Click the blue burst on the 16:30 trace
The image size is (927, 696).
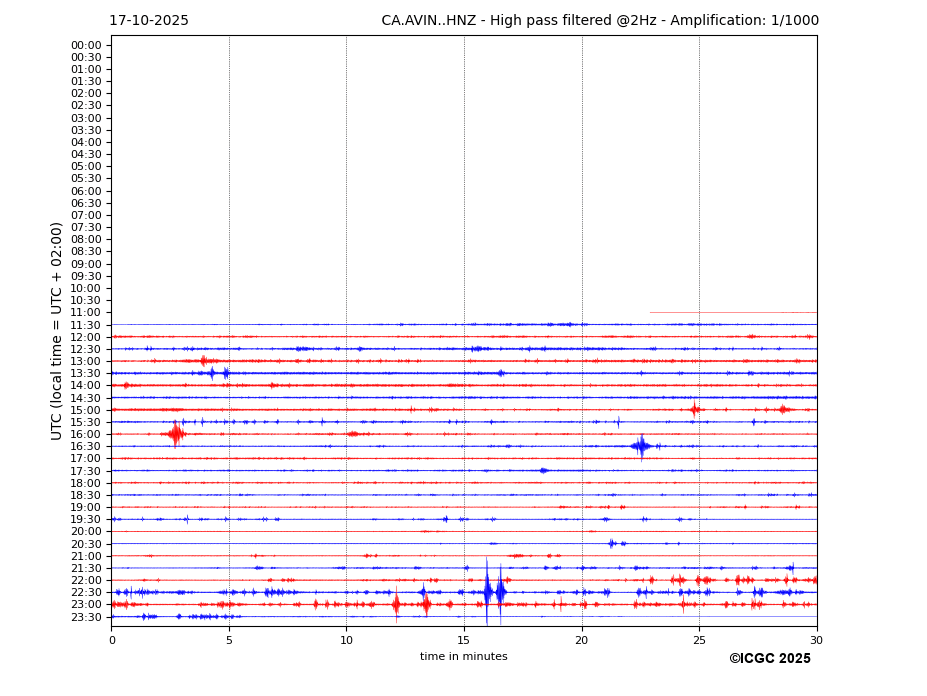641,446
